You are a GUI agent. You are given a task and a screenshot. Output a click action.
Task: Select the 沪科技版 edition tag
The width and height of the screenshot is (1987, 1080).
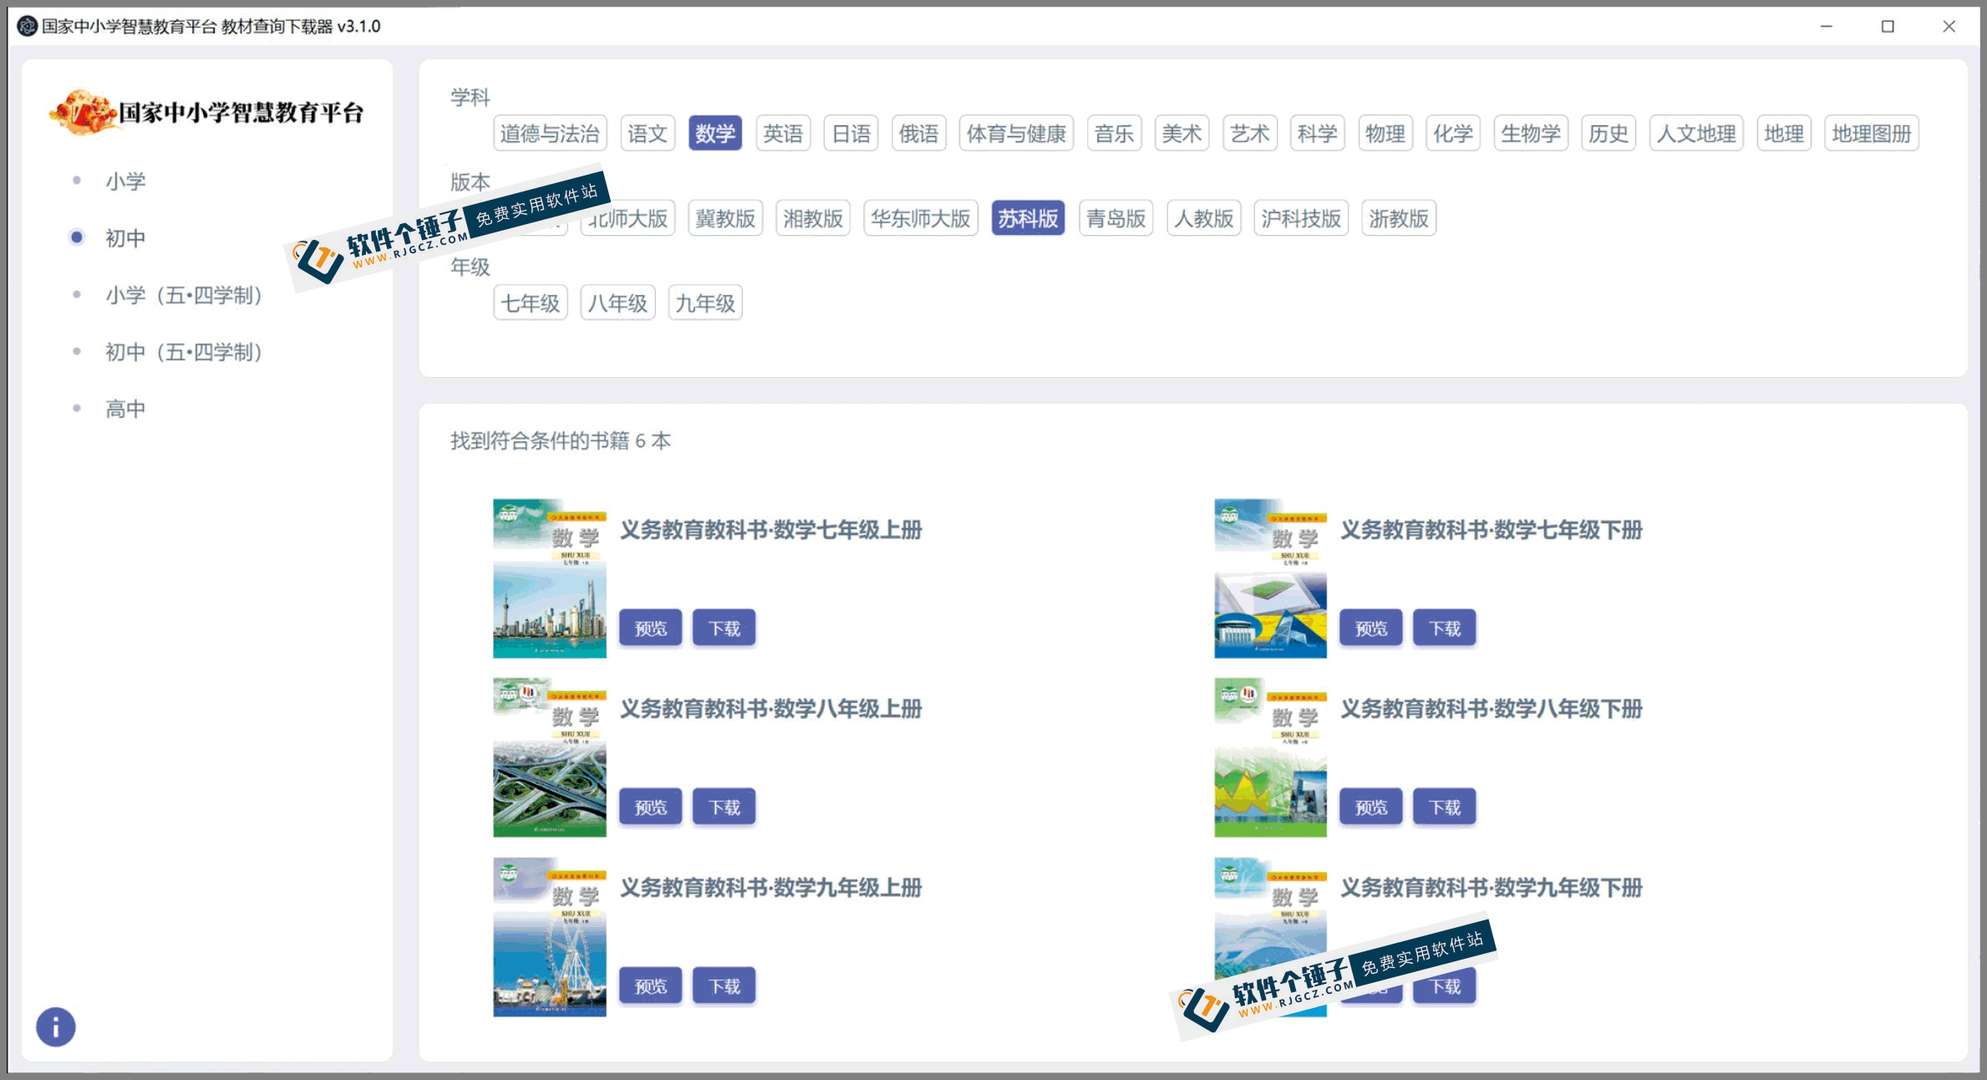(x=1301, y=218)
